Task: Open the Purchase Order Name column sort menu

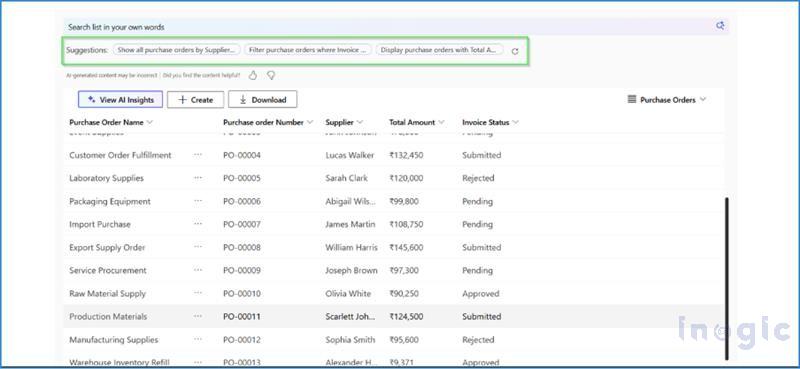Action: point(149,122)
